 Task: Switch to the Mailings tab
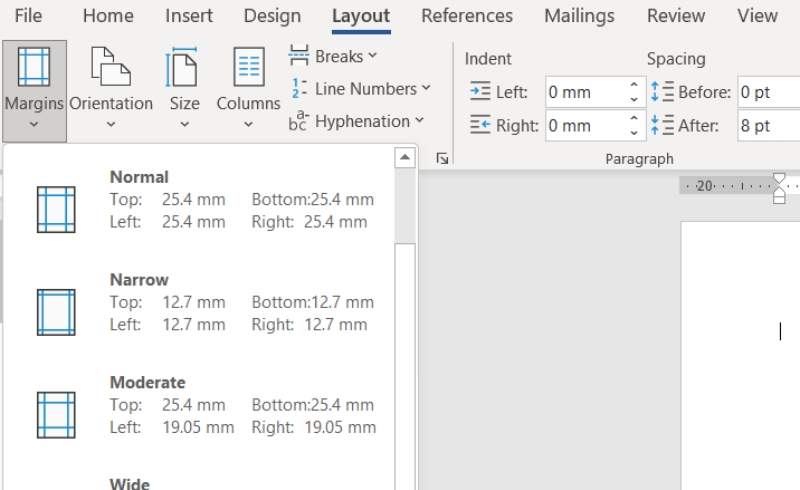579,16
